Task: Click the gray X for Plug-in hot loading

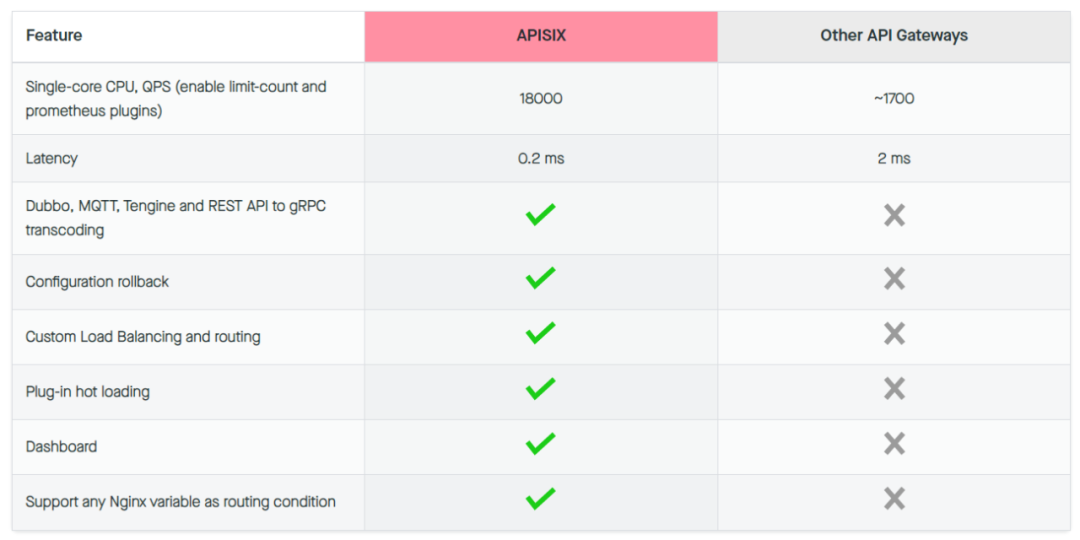Action: click(894, 389)
